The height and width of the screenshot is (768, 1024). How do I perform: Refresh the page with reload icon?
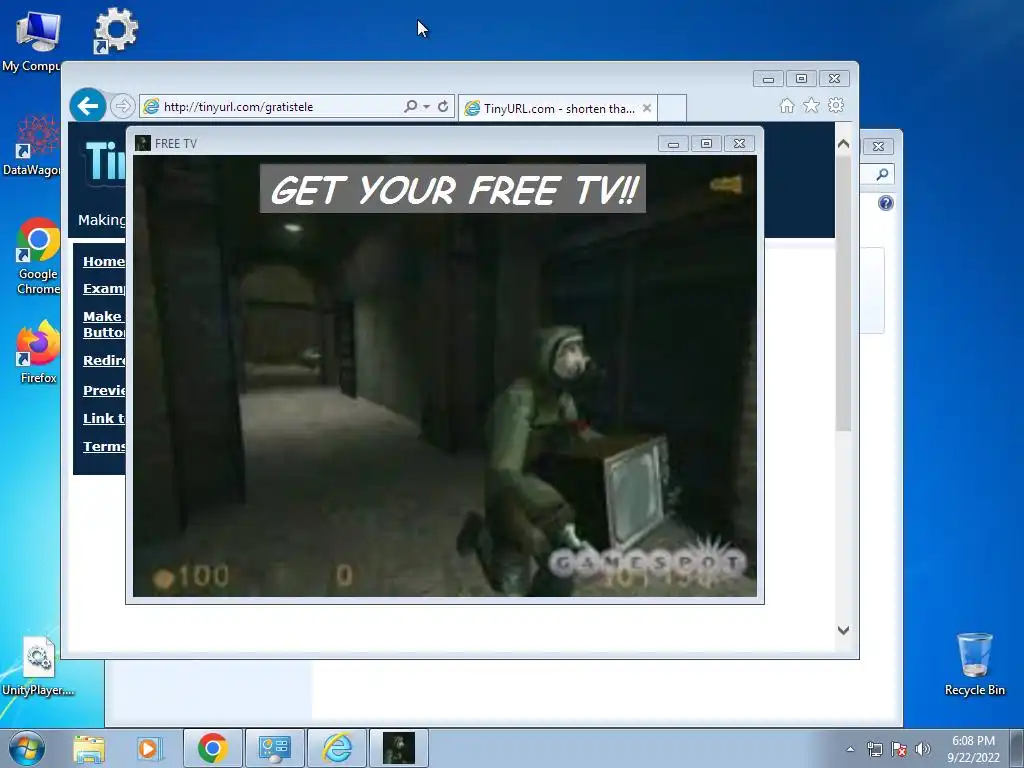[x=443, y=106]
